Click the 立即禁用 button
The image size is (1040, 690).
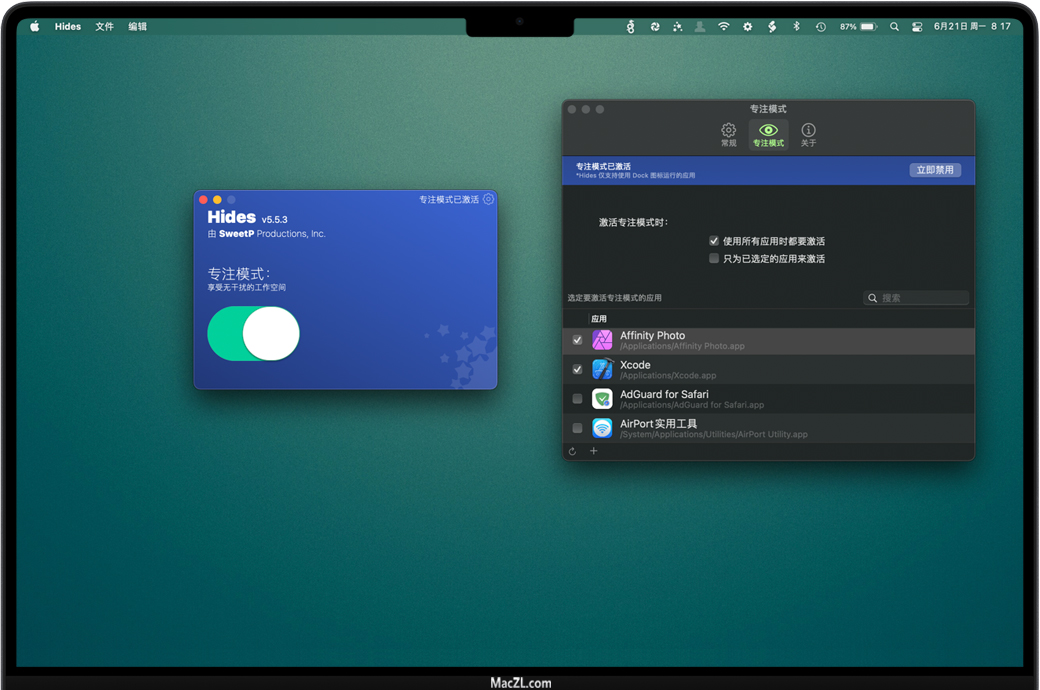pos(935,170)
